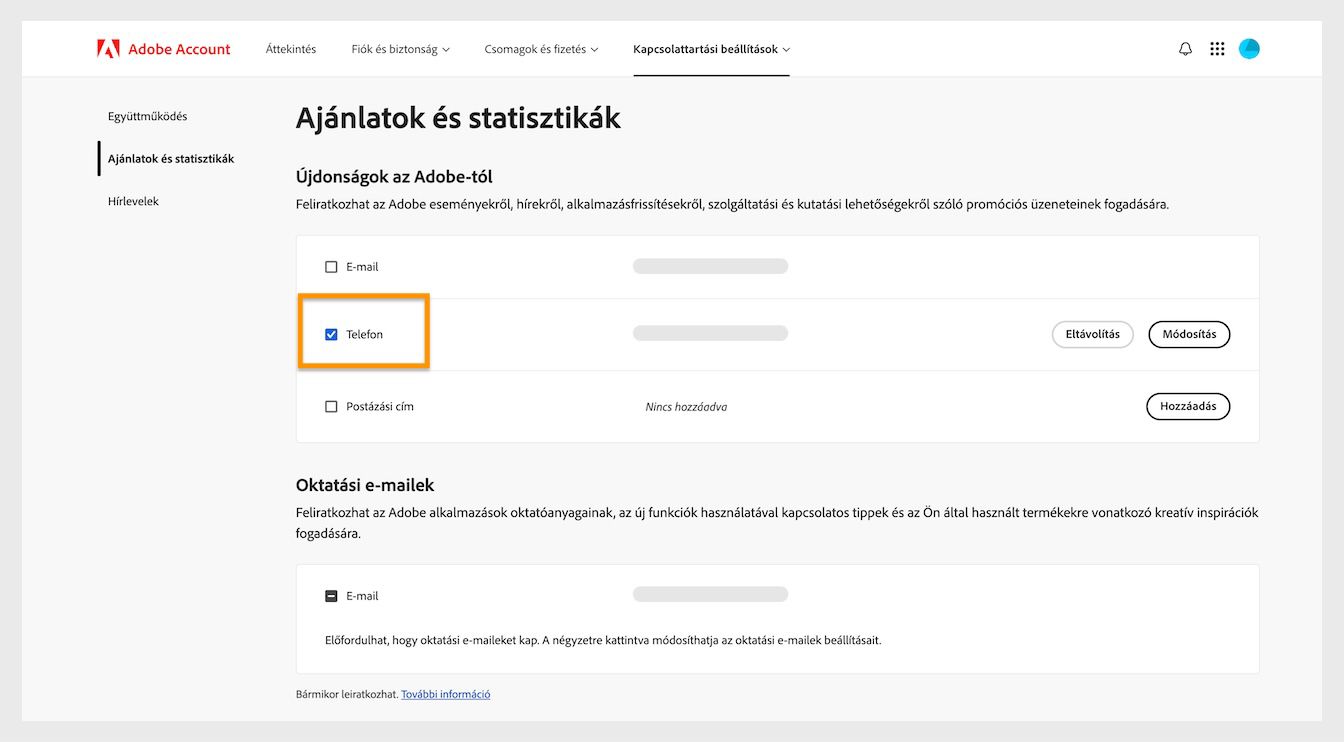Check the E-mail box under Újdonságok az Adobe-tól
The image size is (1344, 742).
coord(331,267)
